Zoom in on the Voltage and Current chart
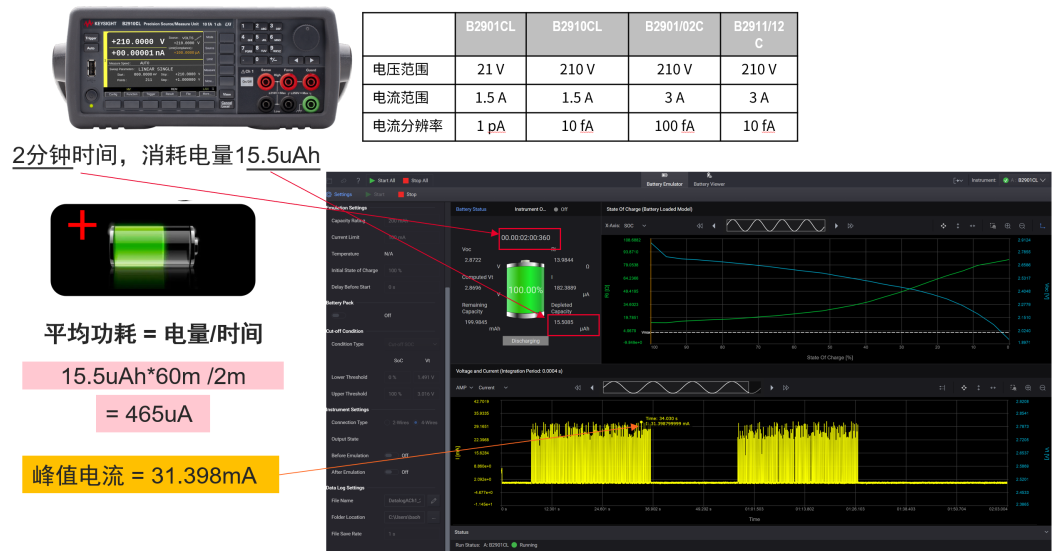This screenshot has height=553, width=1060. pos(1028,388)
